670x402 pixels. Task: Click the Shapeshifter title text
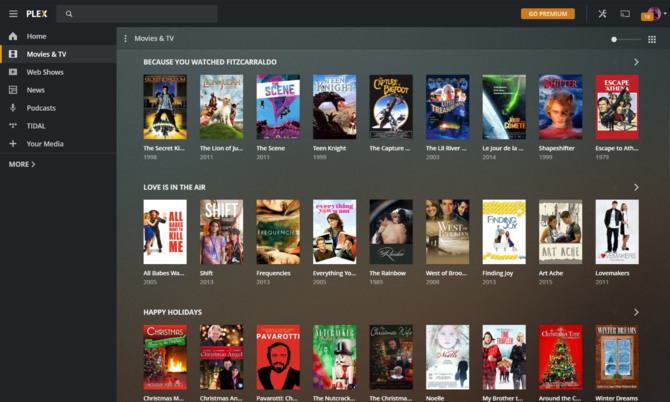(x=557, y=148)
